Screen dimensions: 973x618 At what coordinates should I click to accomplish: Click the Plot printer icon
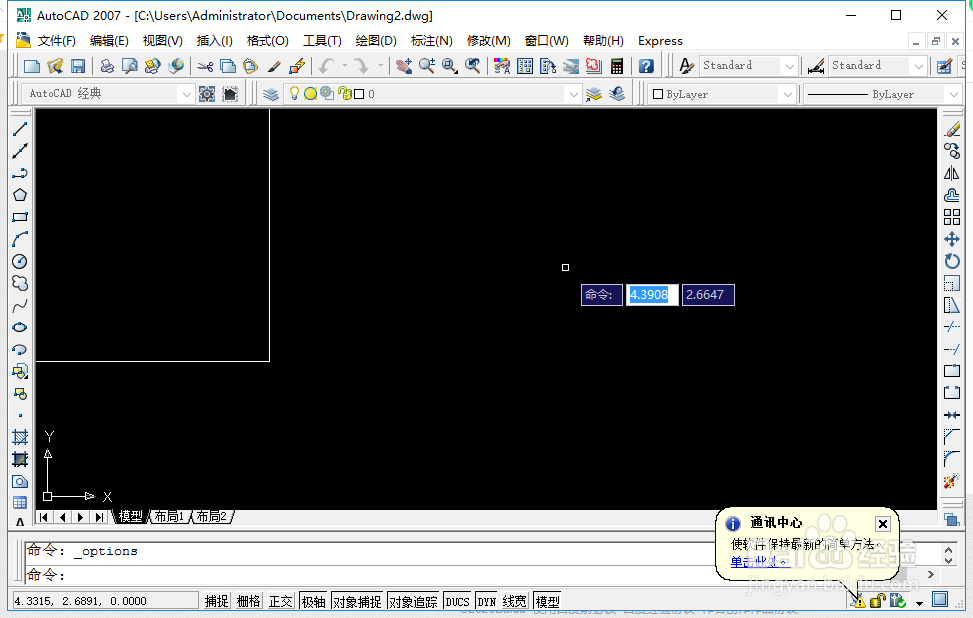[107, 66]
